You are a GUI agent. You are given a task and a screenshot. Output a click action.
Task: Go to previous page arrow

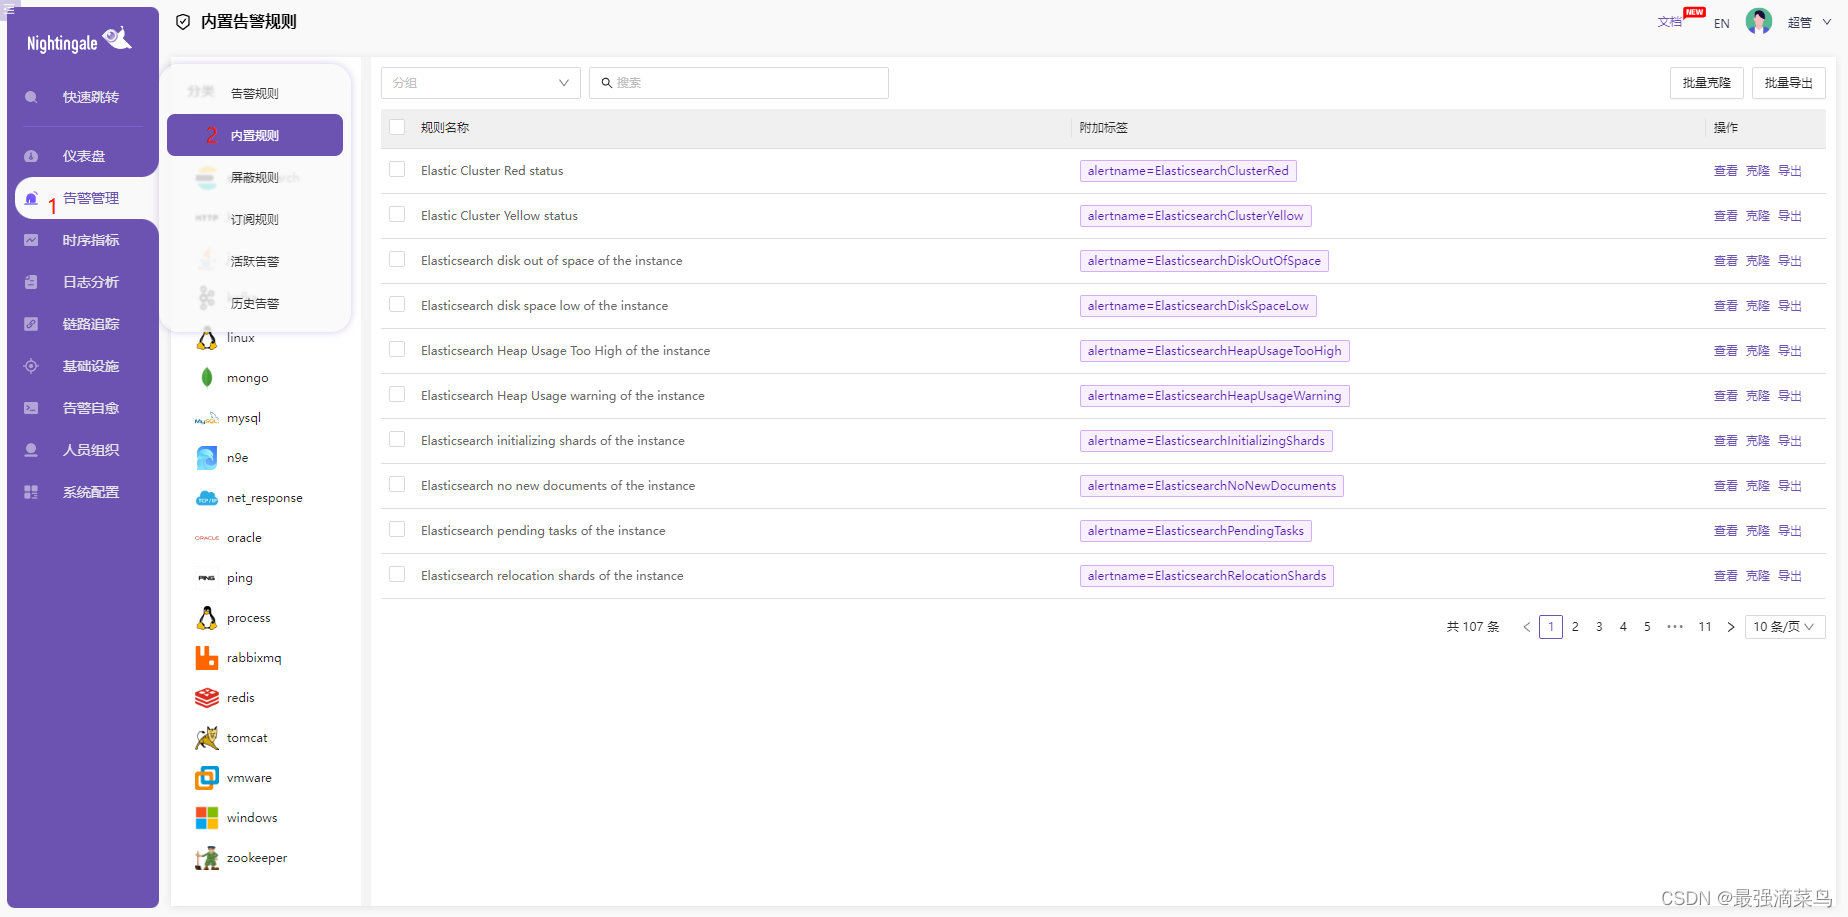click(1527, 627)
